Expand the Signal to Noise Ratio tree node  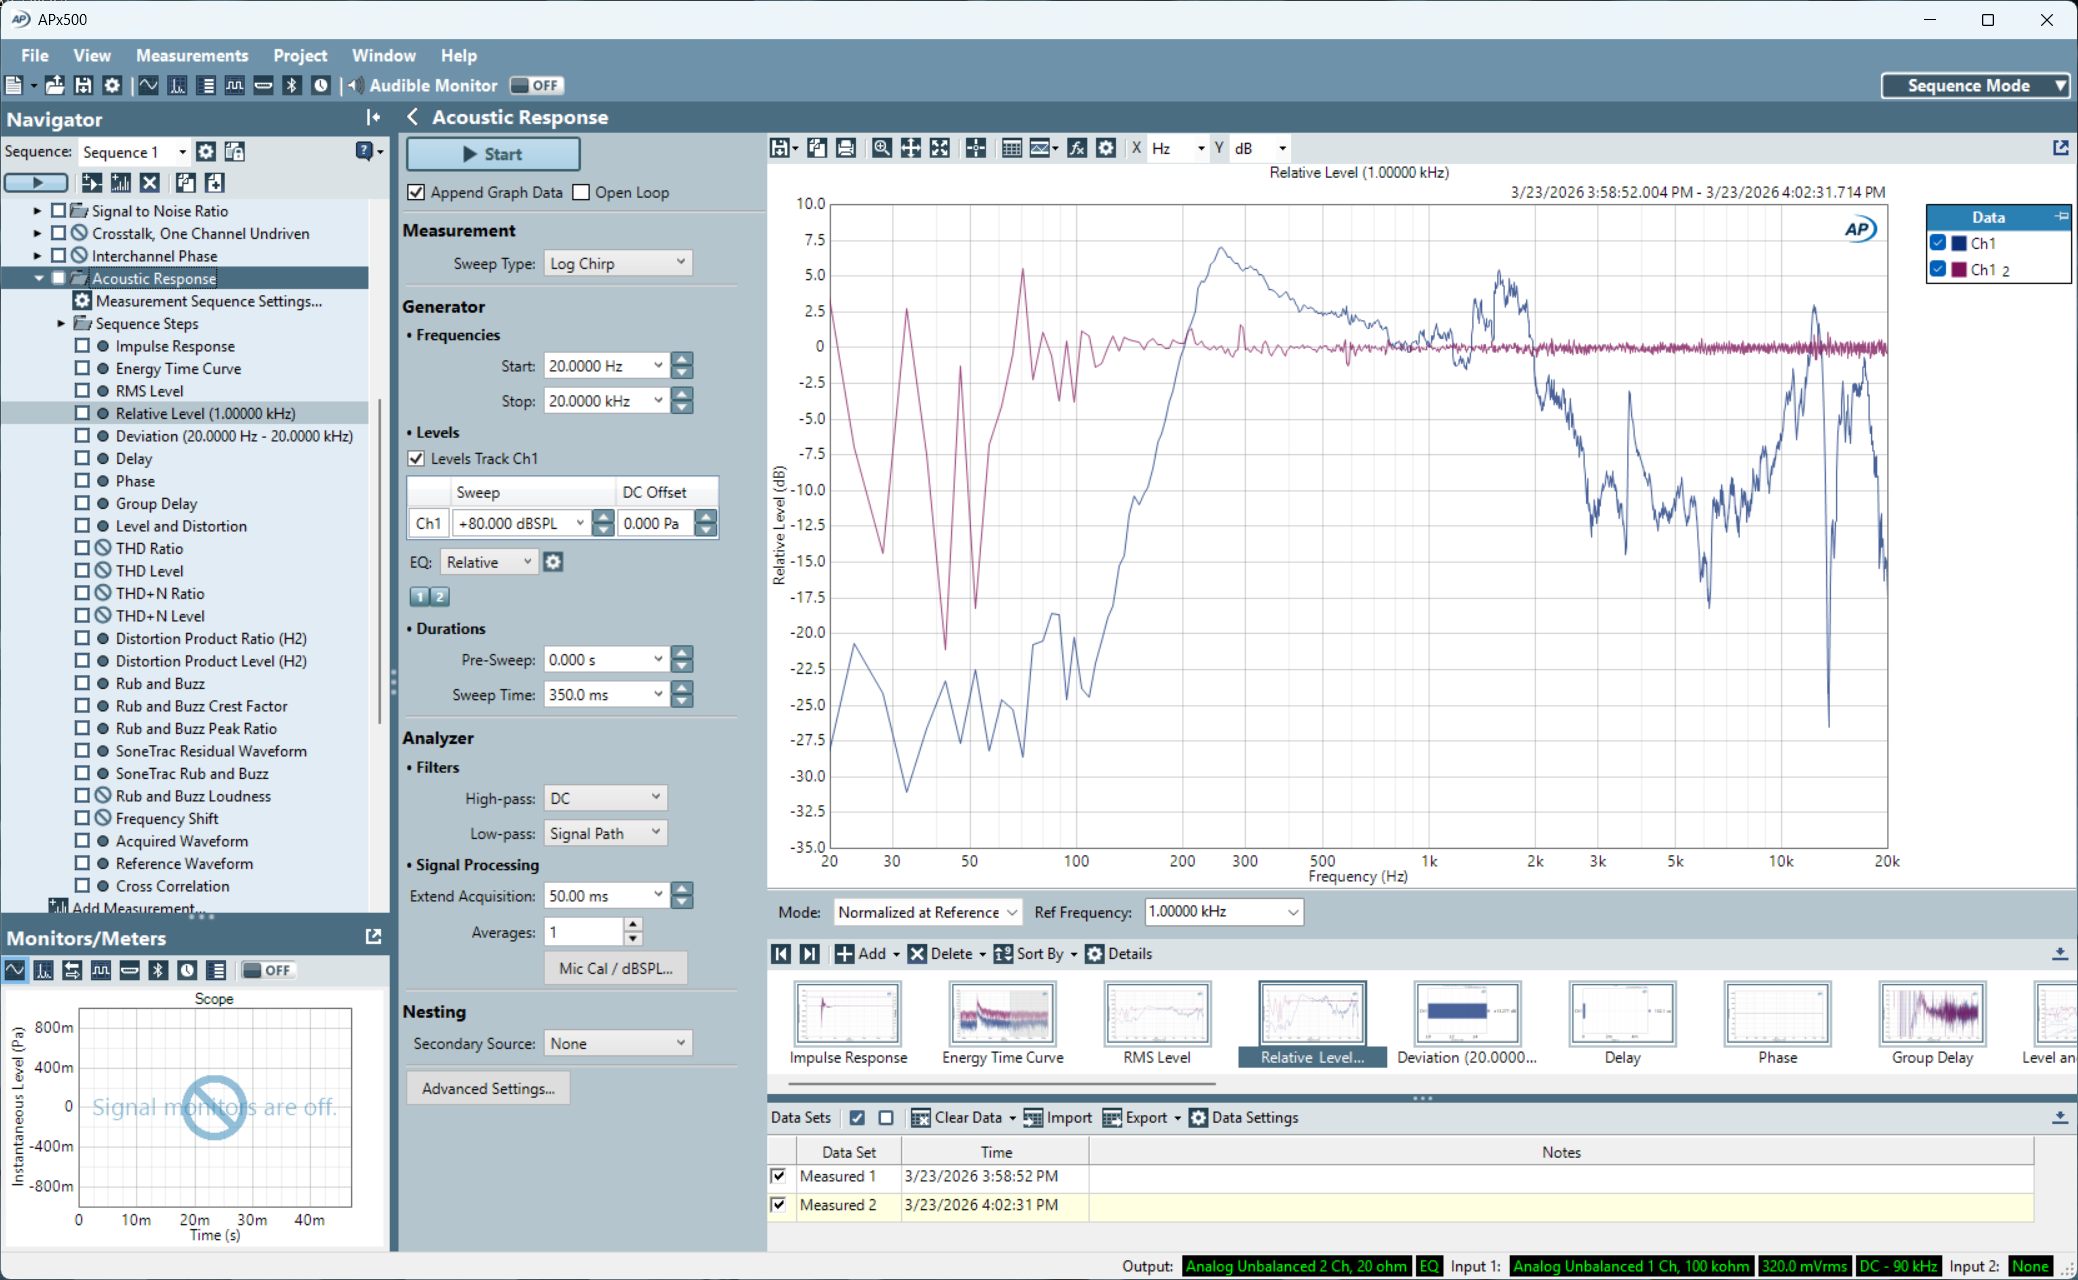(37, 211)
